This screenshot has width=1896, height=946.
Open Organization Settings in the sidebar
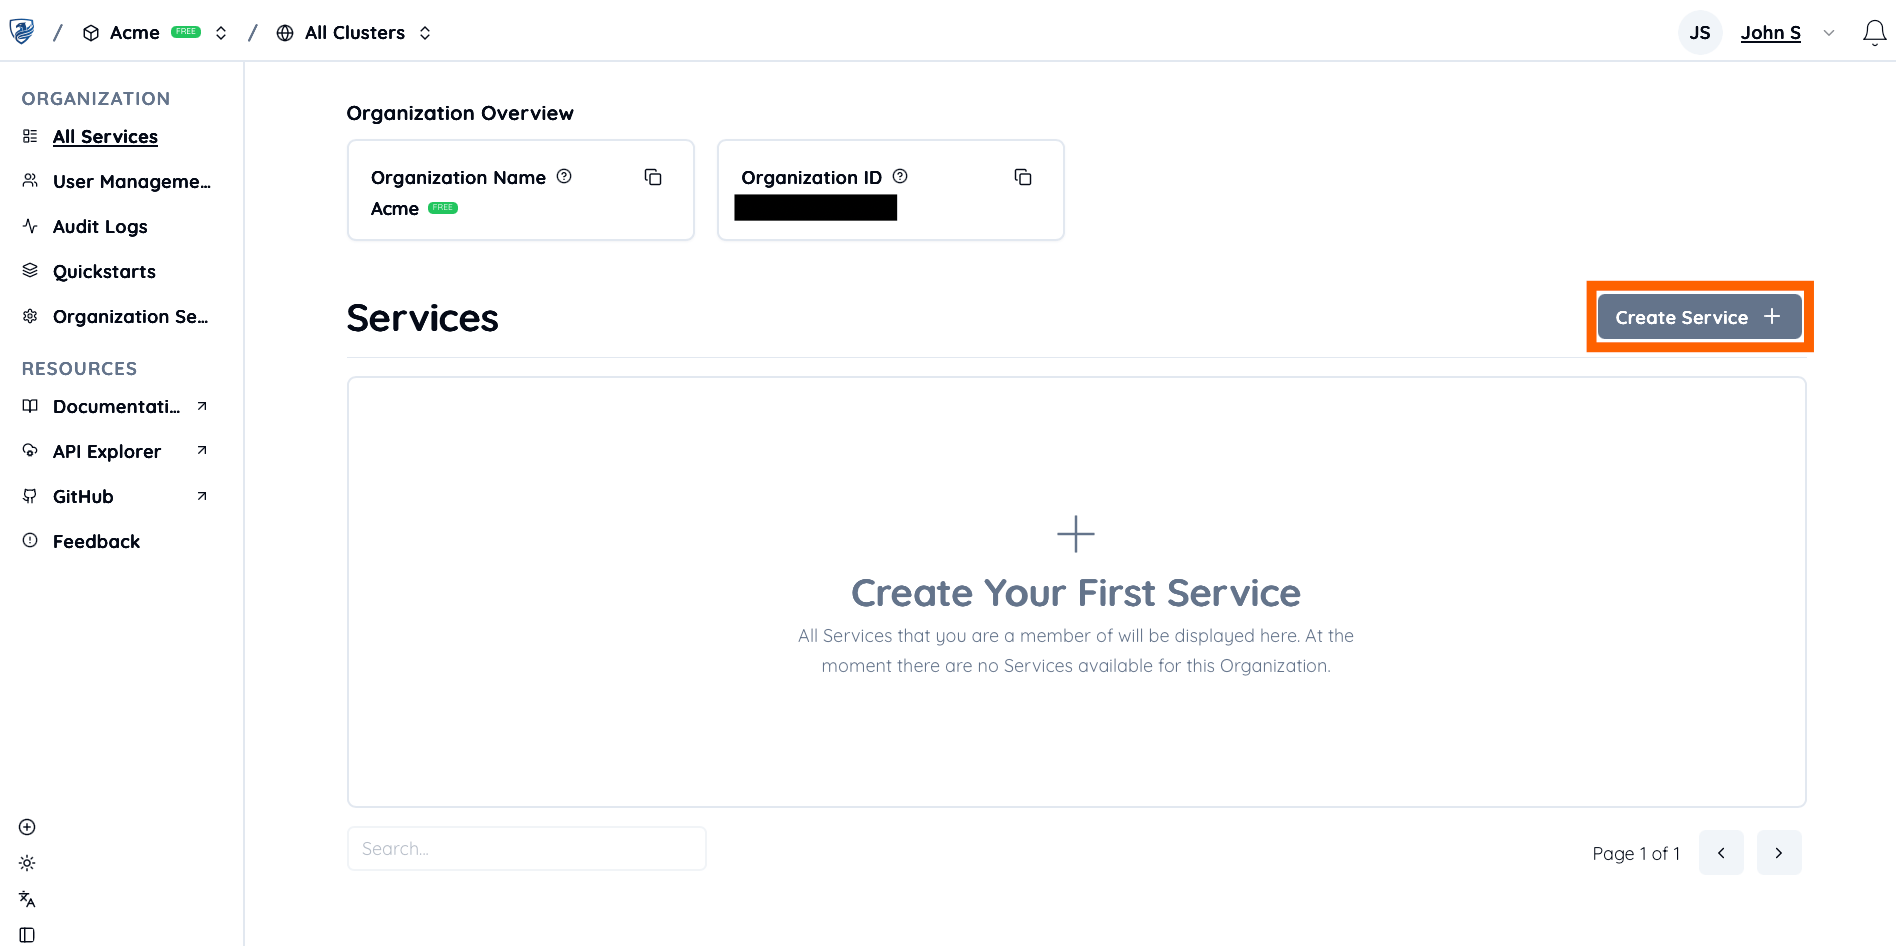coord(130,317)
